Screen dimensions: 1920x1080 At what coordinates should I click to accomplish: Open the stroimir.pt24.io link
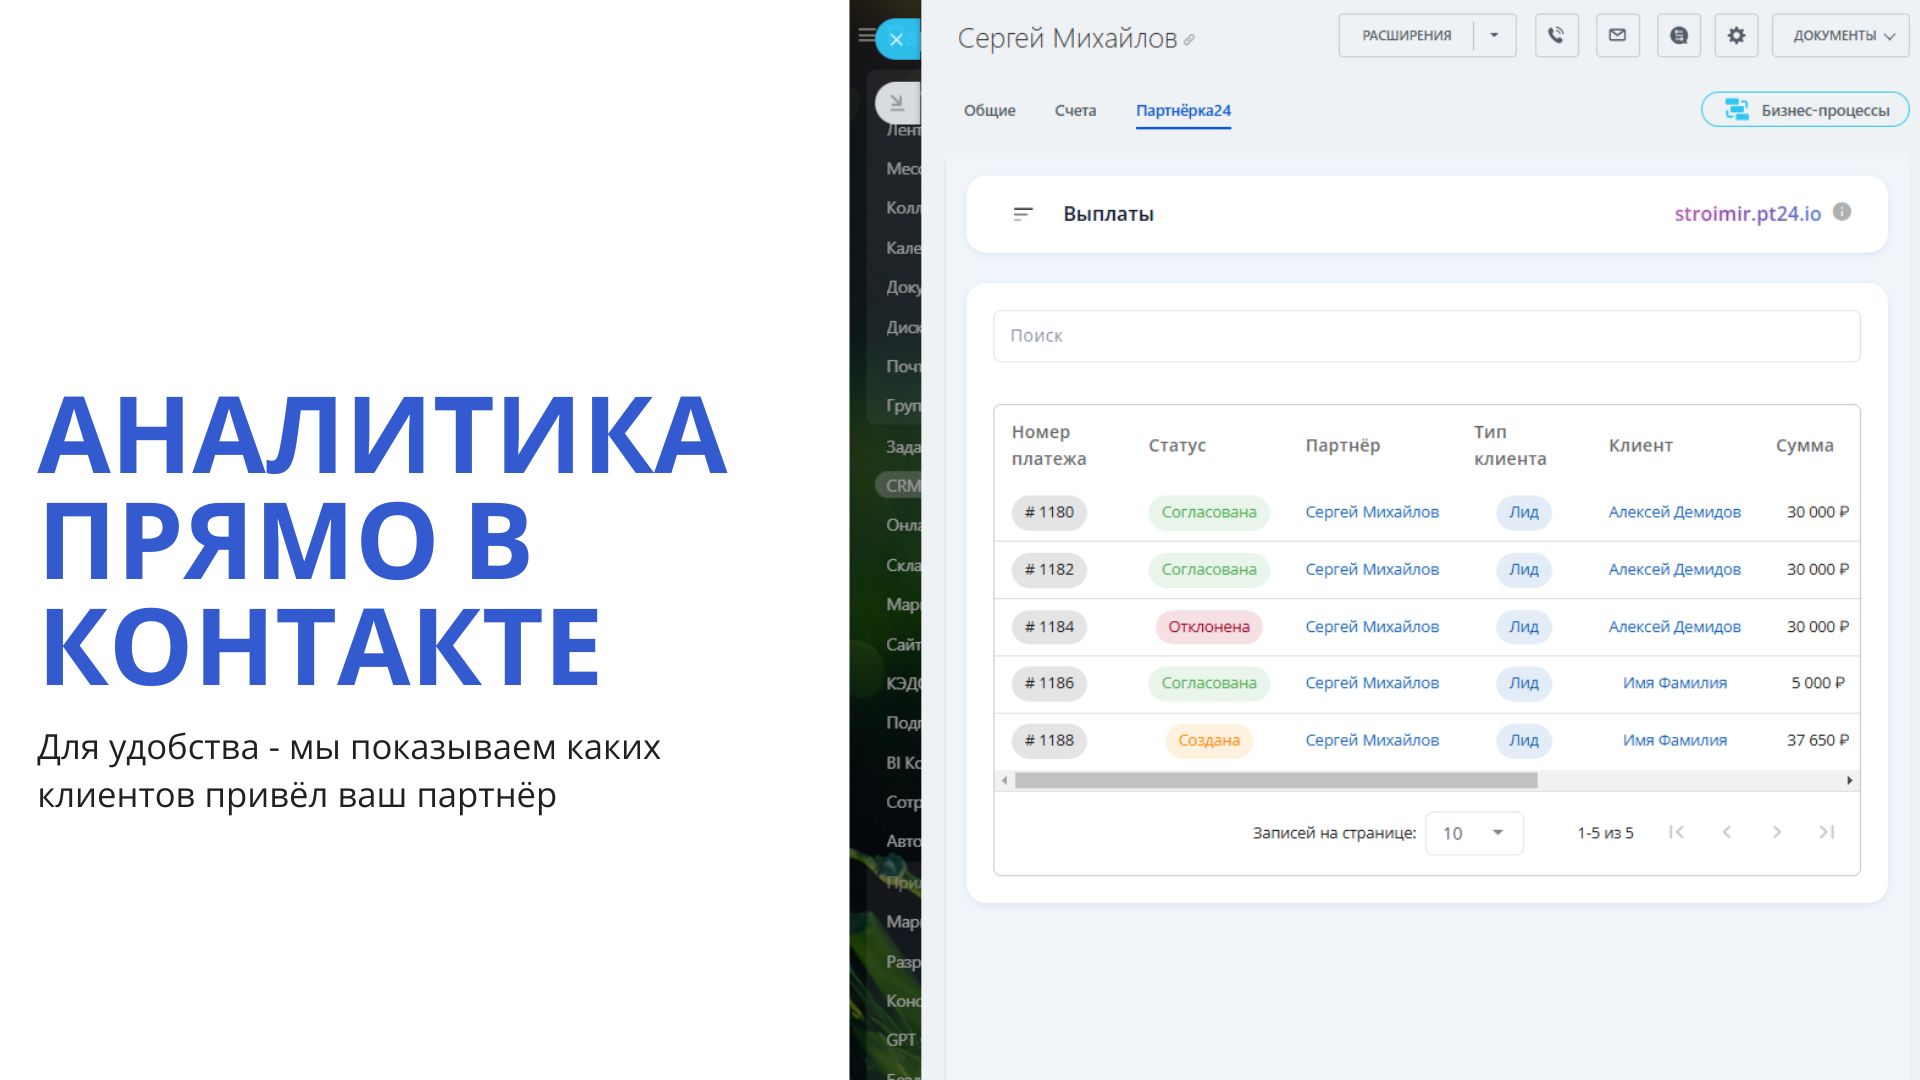pyautogui.click(x=1747, y=214)
